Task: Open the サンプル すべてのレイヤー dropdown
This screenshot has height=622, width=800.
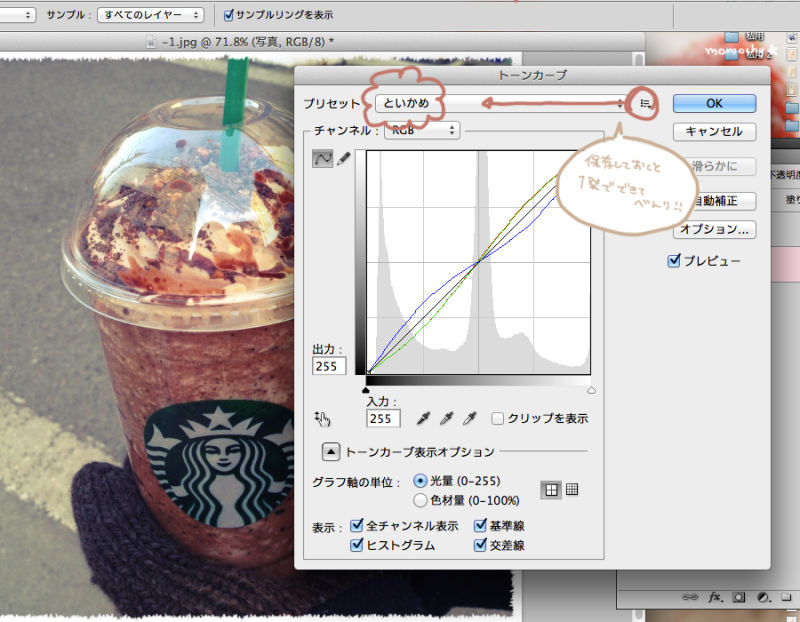Action: point(151,15)
